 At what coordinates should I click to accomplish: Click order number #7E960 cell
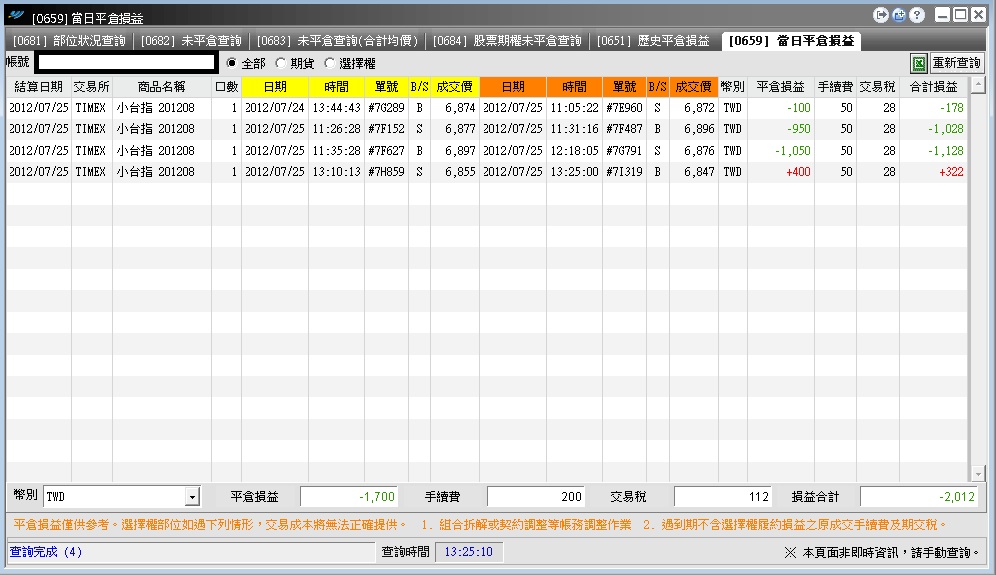[624, 108]
